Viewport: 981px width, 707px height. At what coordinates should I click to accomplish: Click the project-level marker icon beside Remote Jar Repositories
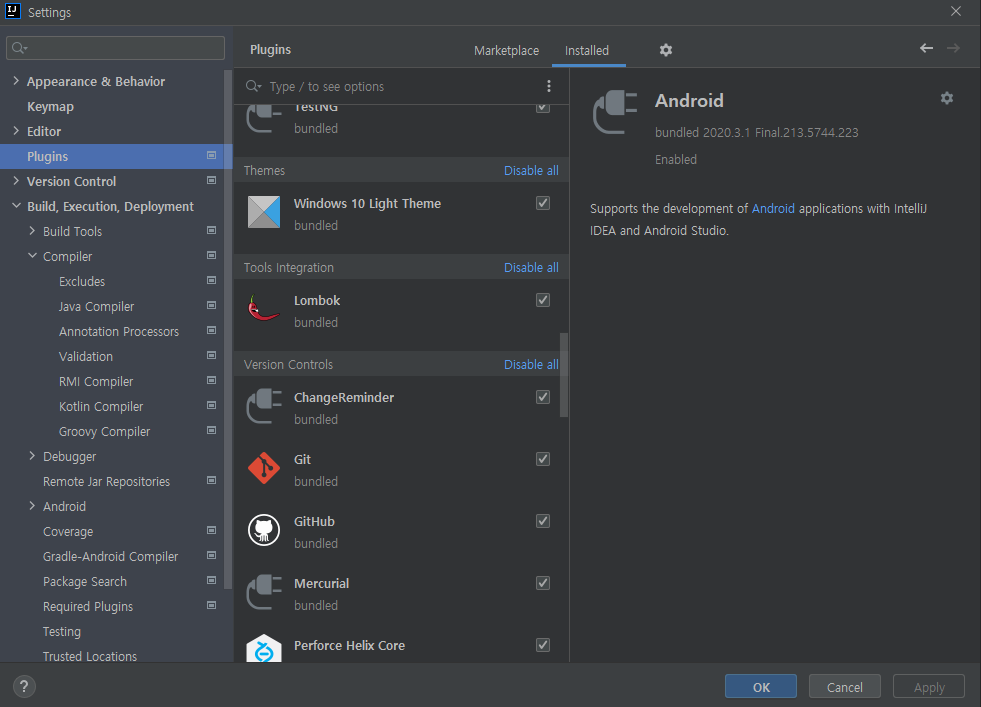point(211,481)
